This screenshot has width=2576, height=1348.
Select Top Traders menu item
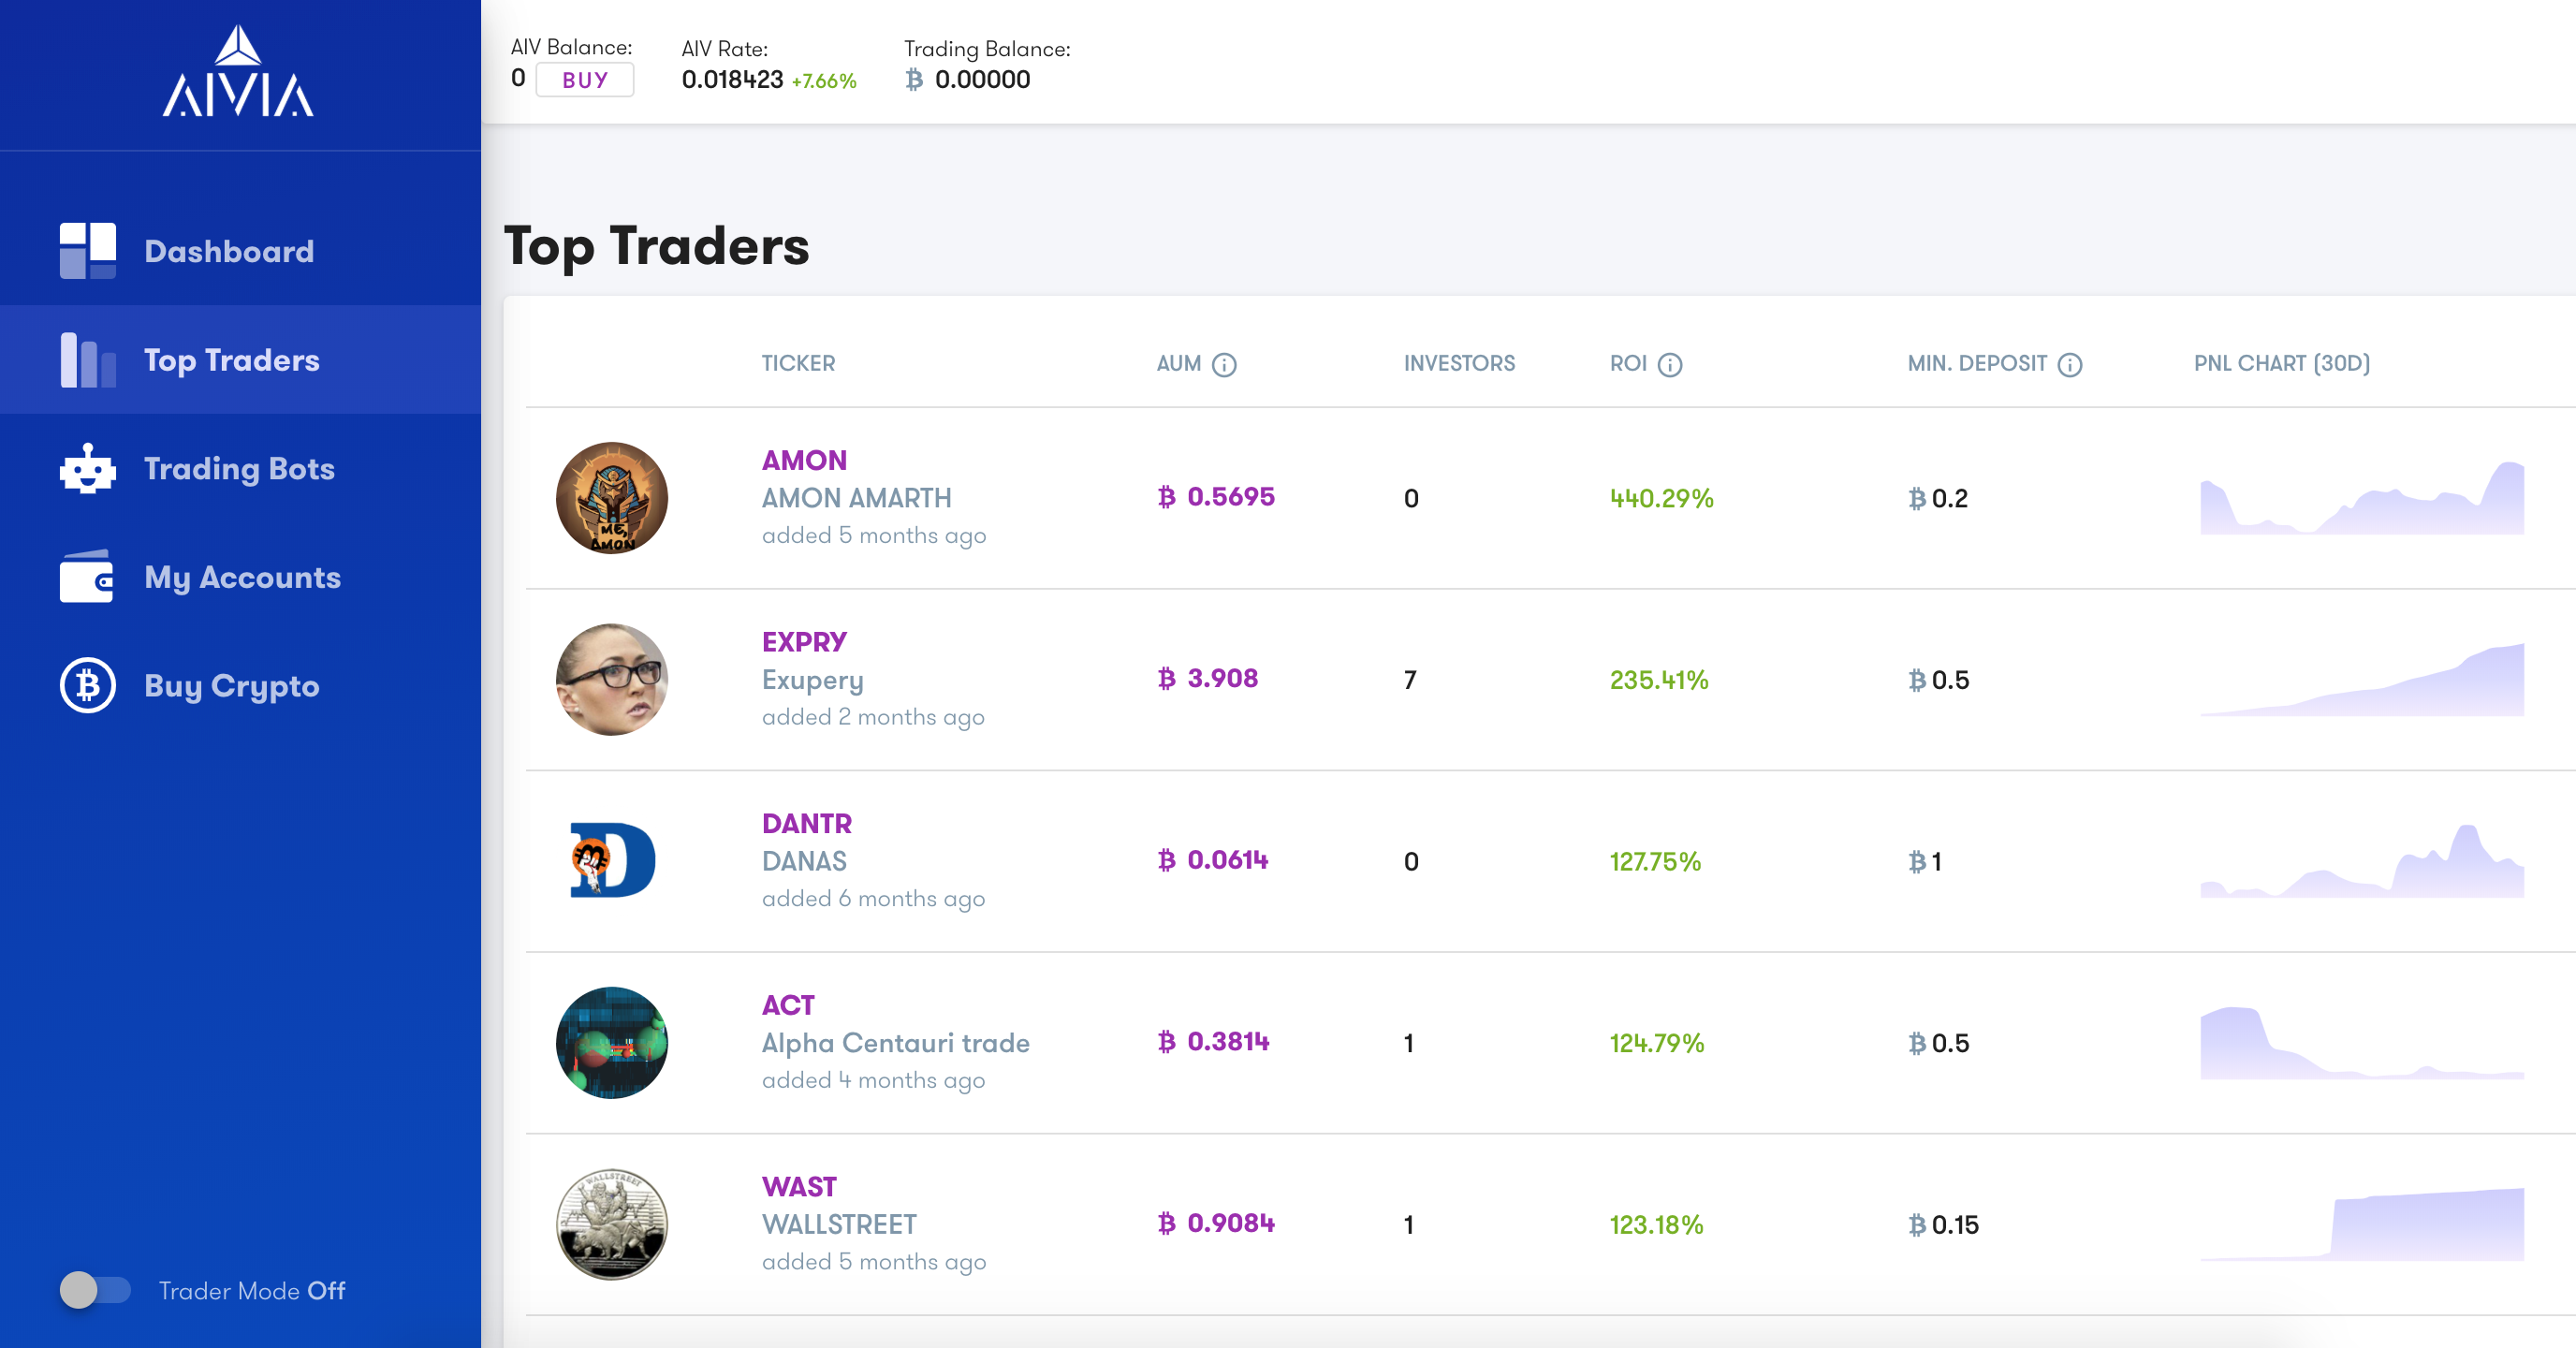point(240,360)
